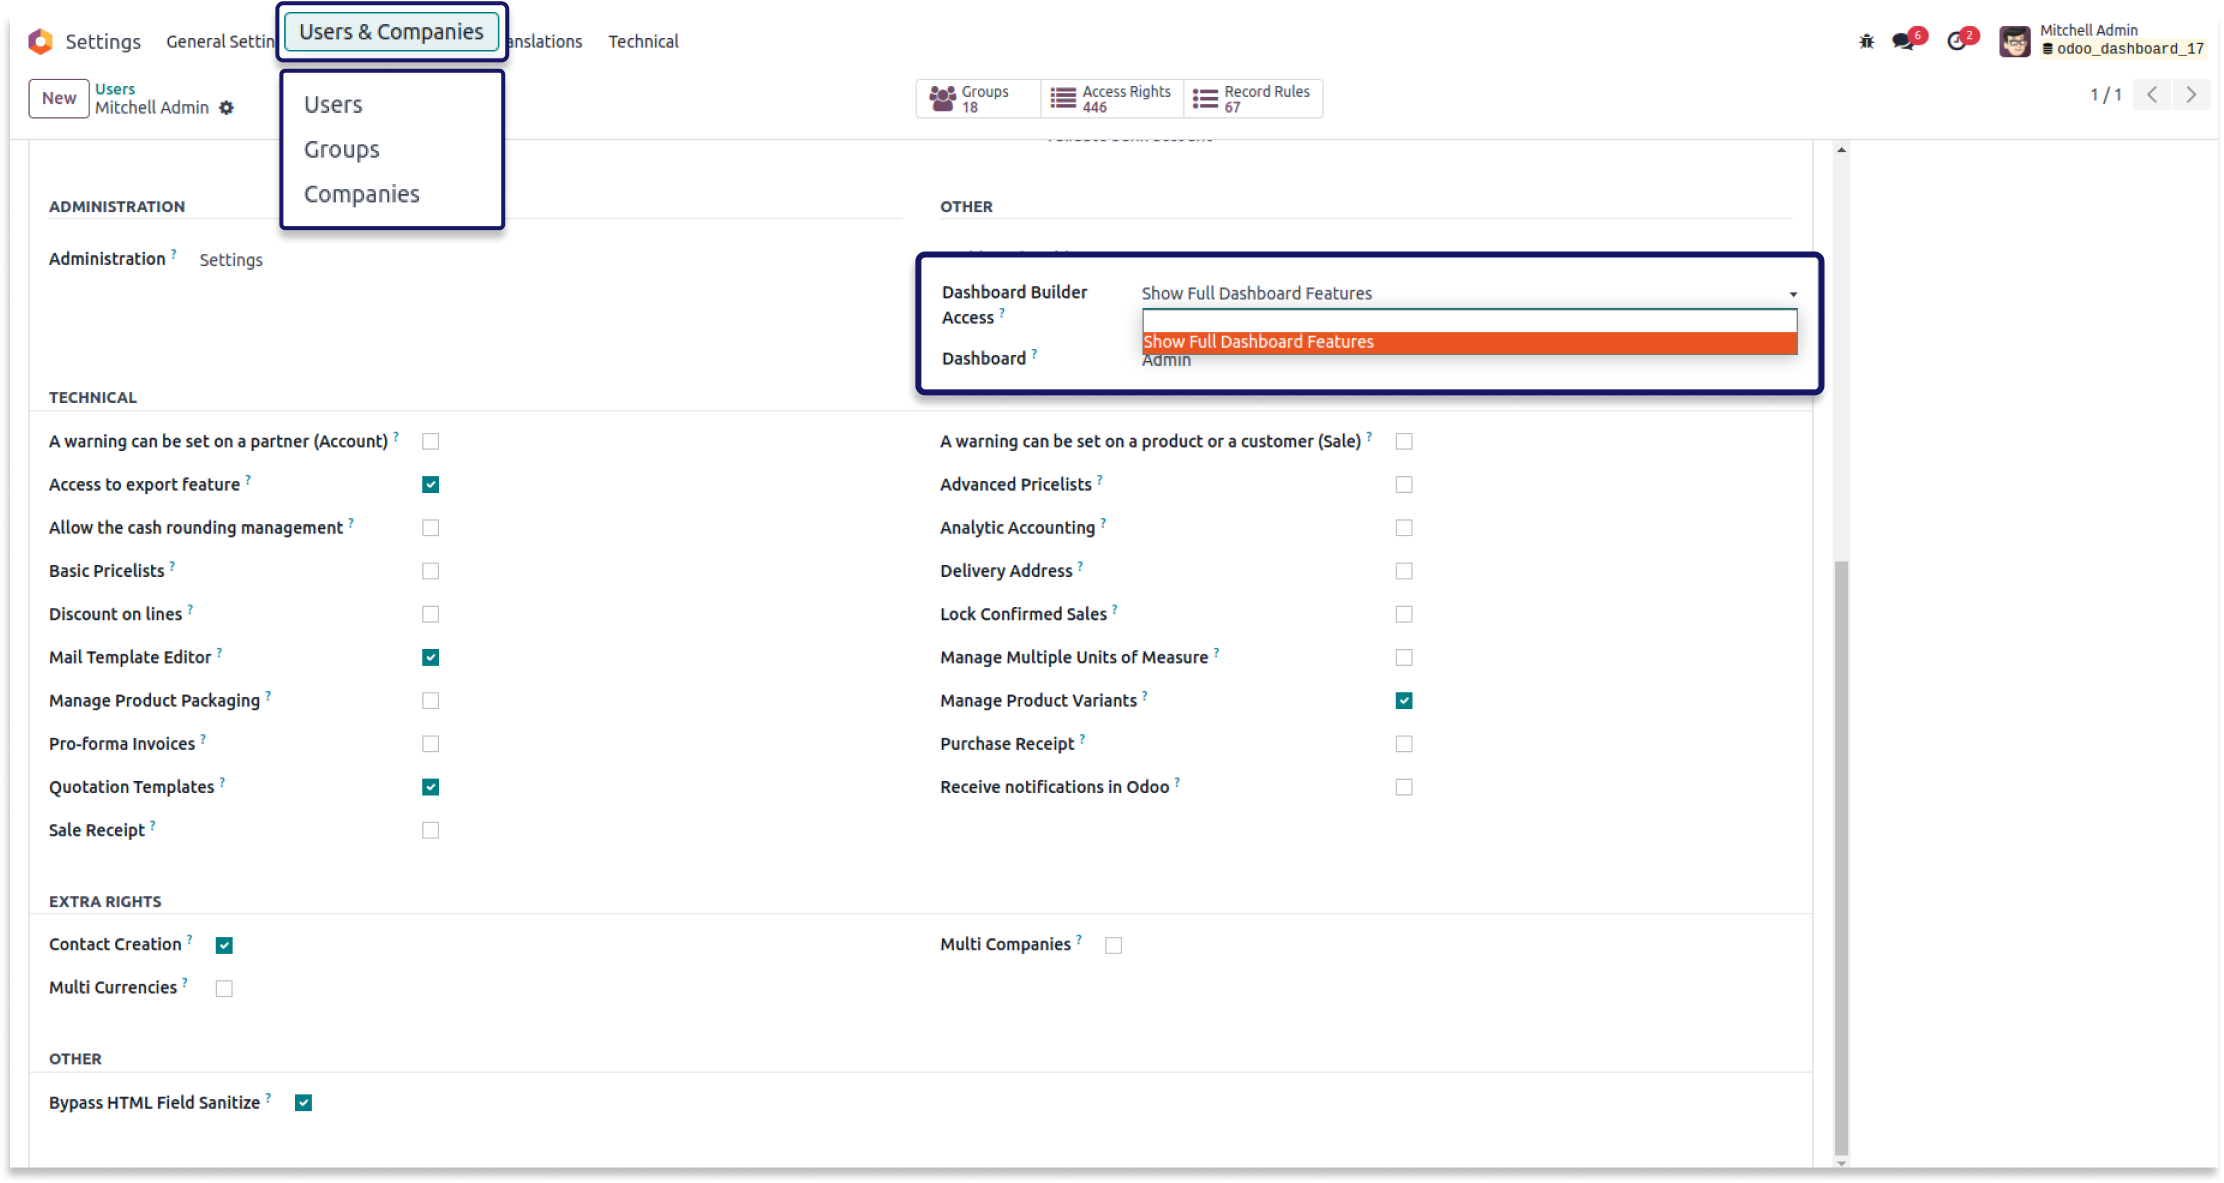Open the Groups smart button showing 18
Viewport: 2224px width, 1183px height.
click(x=977, y=98)
